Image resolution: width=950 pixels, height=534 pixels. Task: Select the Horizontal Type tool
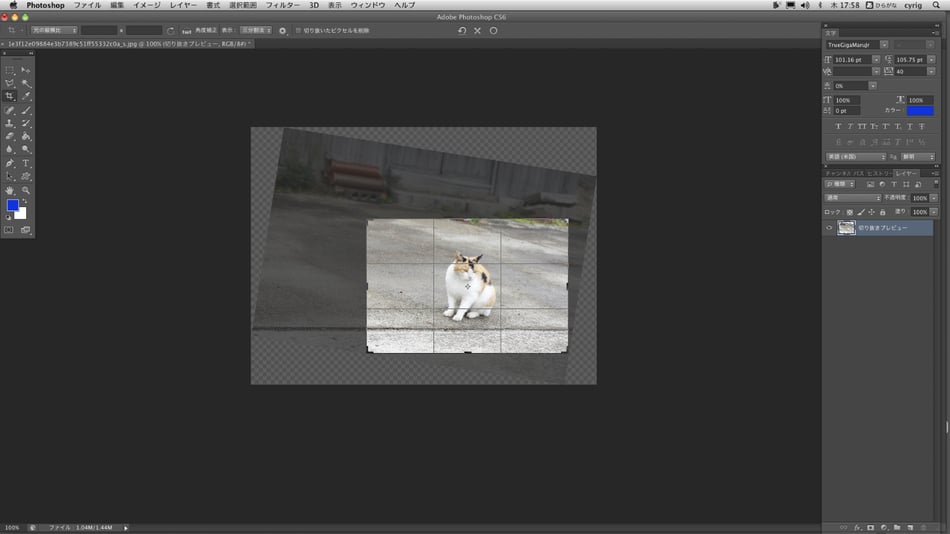pyautogui.click(x=26, y=163)
